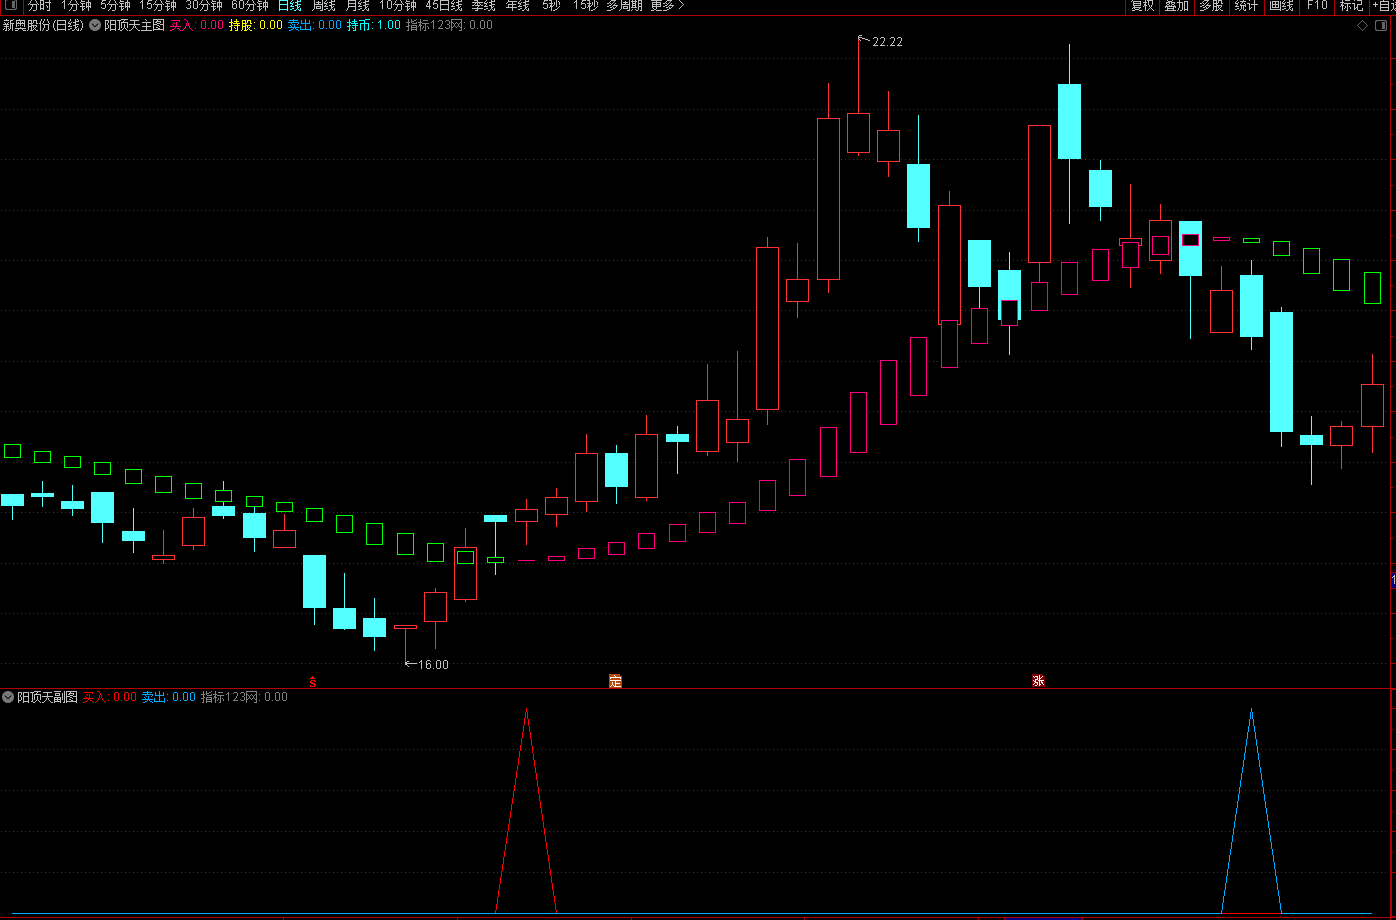Select the 30分钟 period tab
This screenshot has width=1396, height=920.
204,6
